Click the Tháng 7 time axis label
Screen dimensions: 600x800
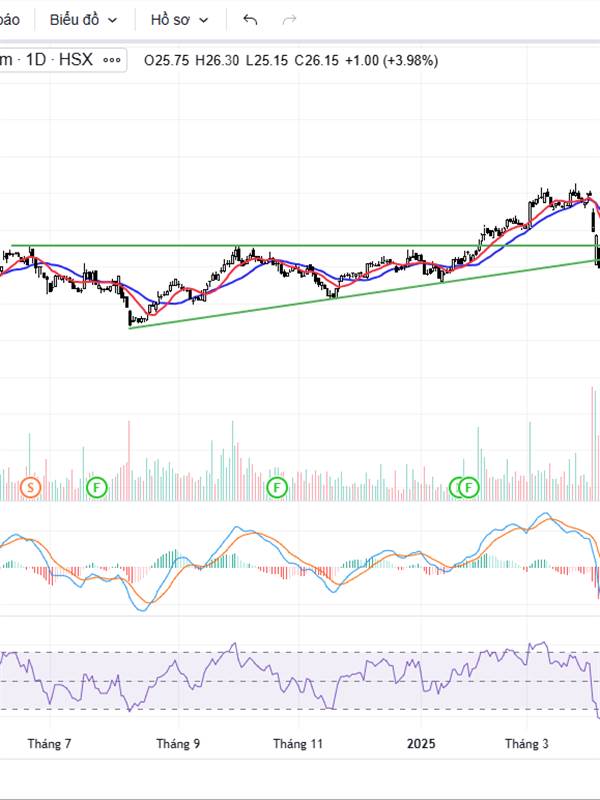(x=49, y=744)
